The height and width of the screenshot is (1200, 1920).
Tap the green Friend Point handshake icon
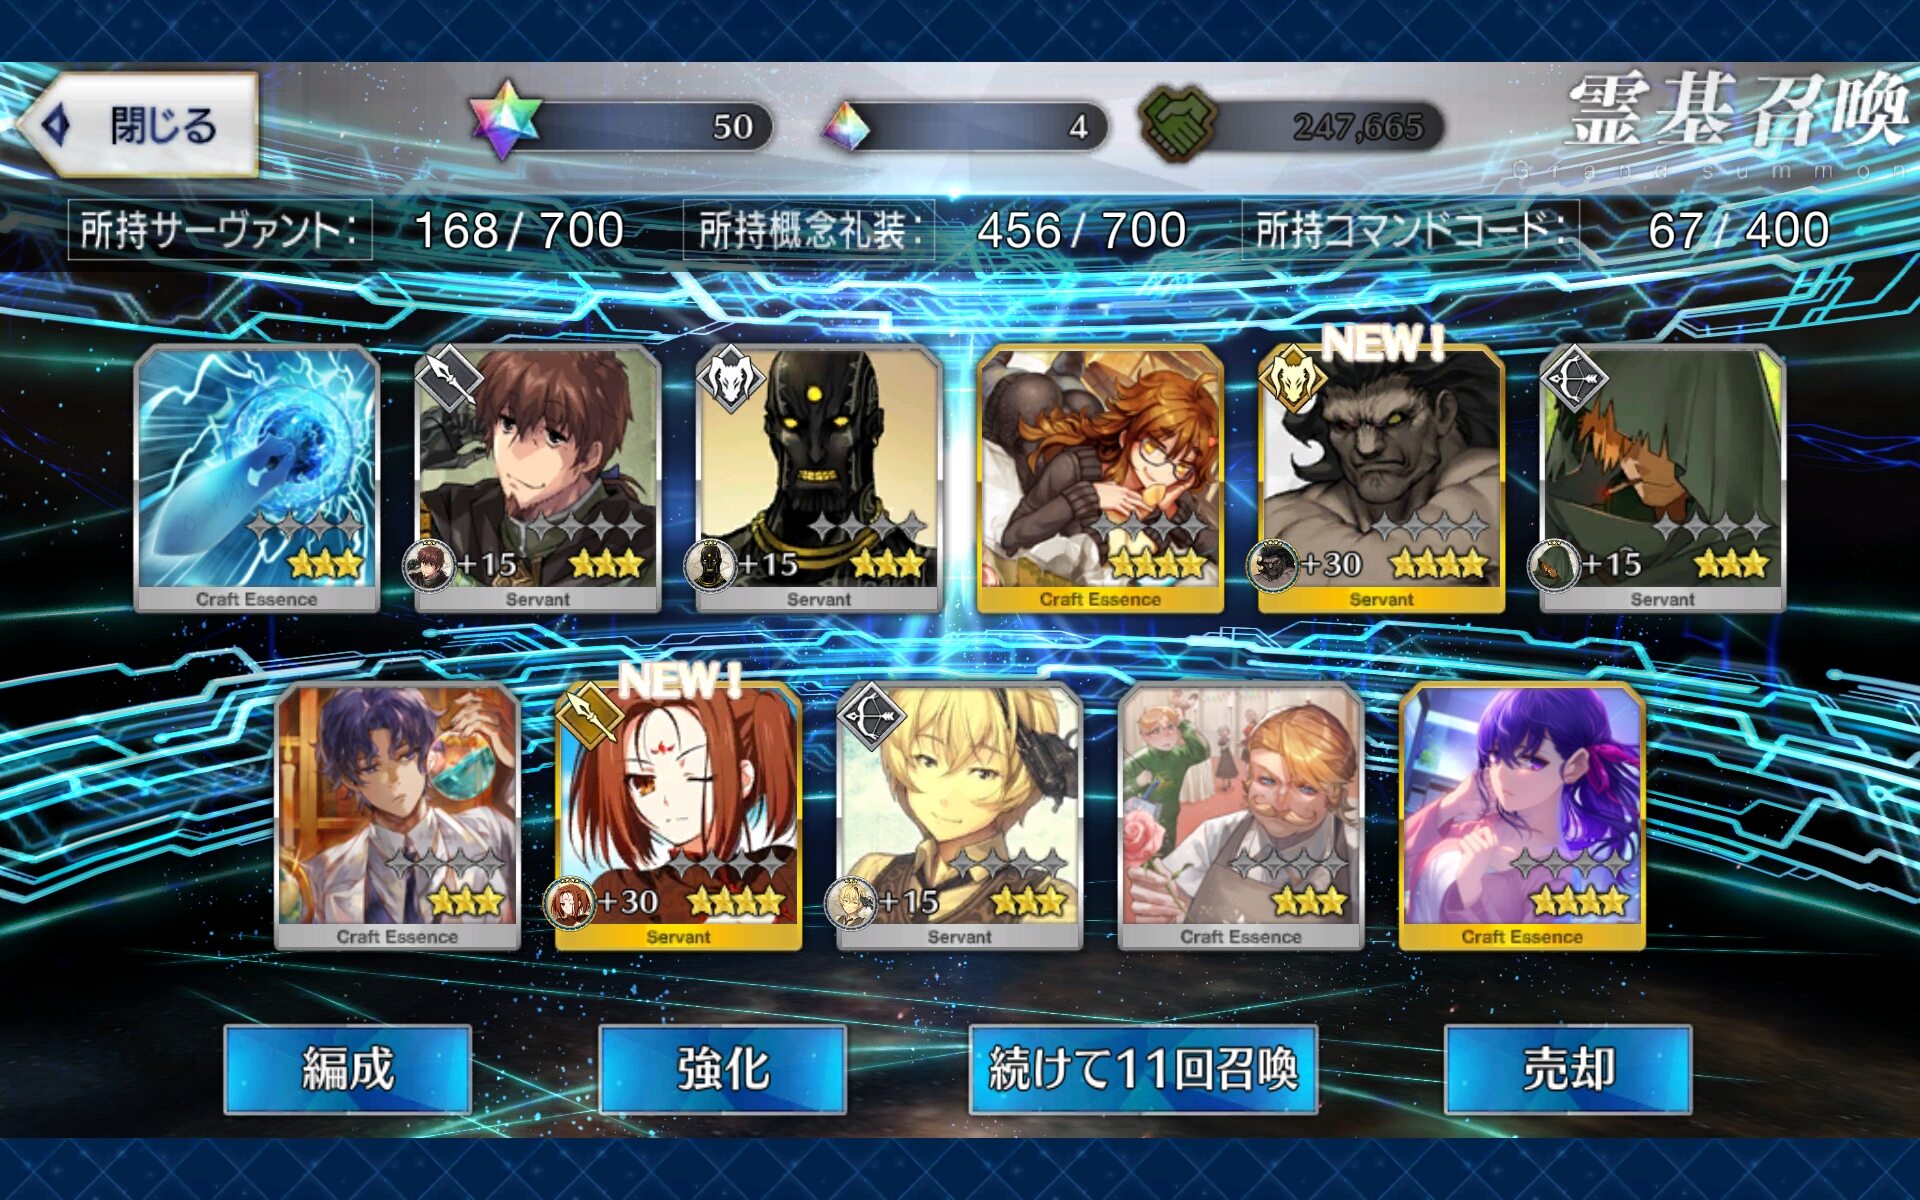tap(1179, 123)
